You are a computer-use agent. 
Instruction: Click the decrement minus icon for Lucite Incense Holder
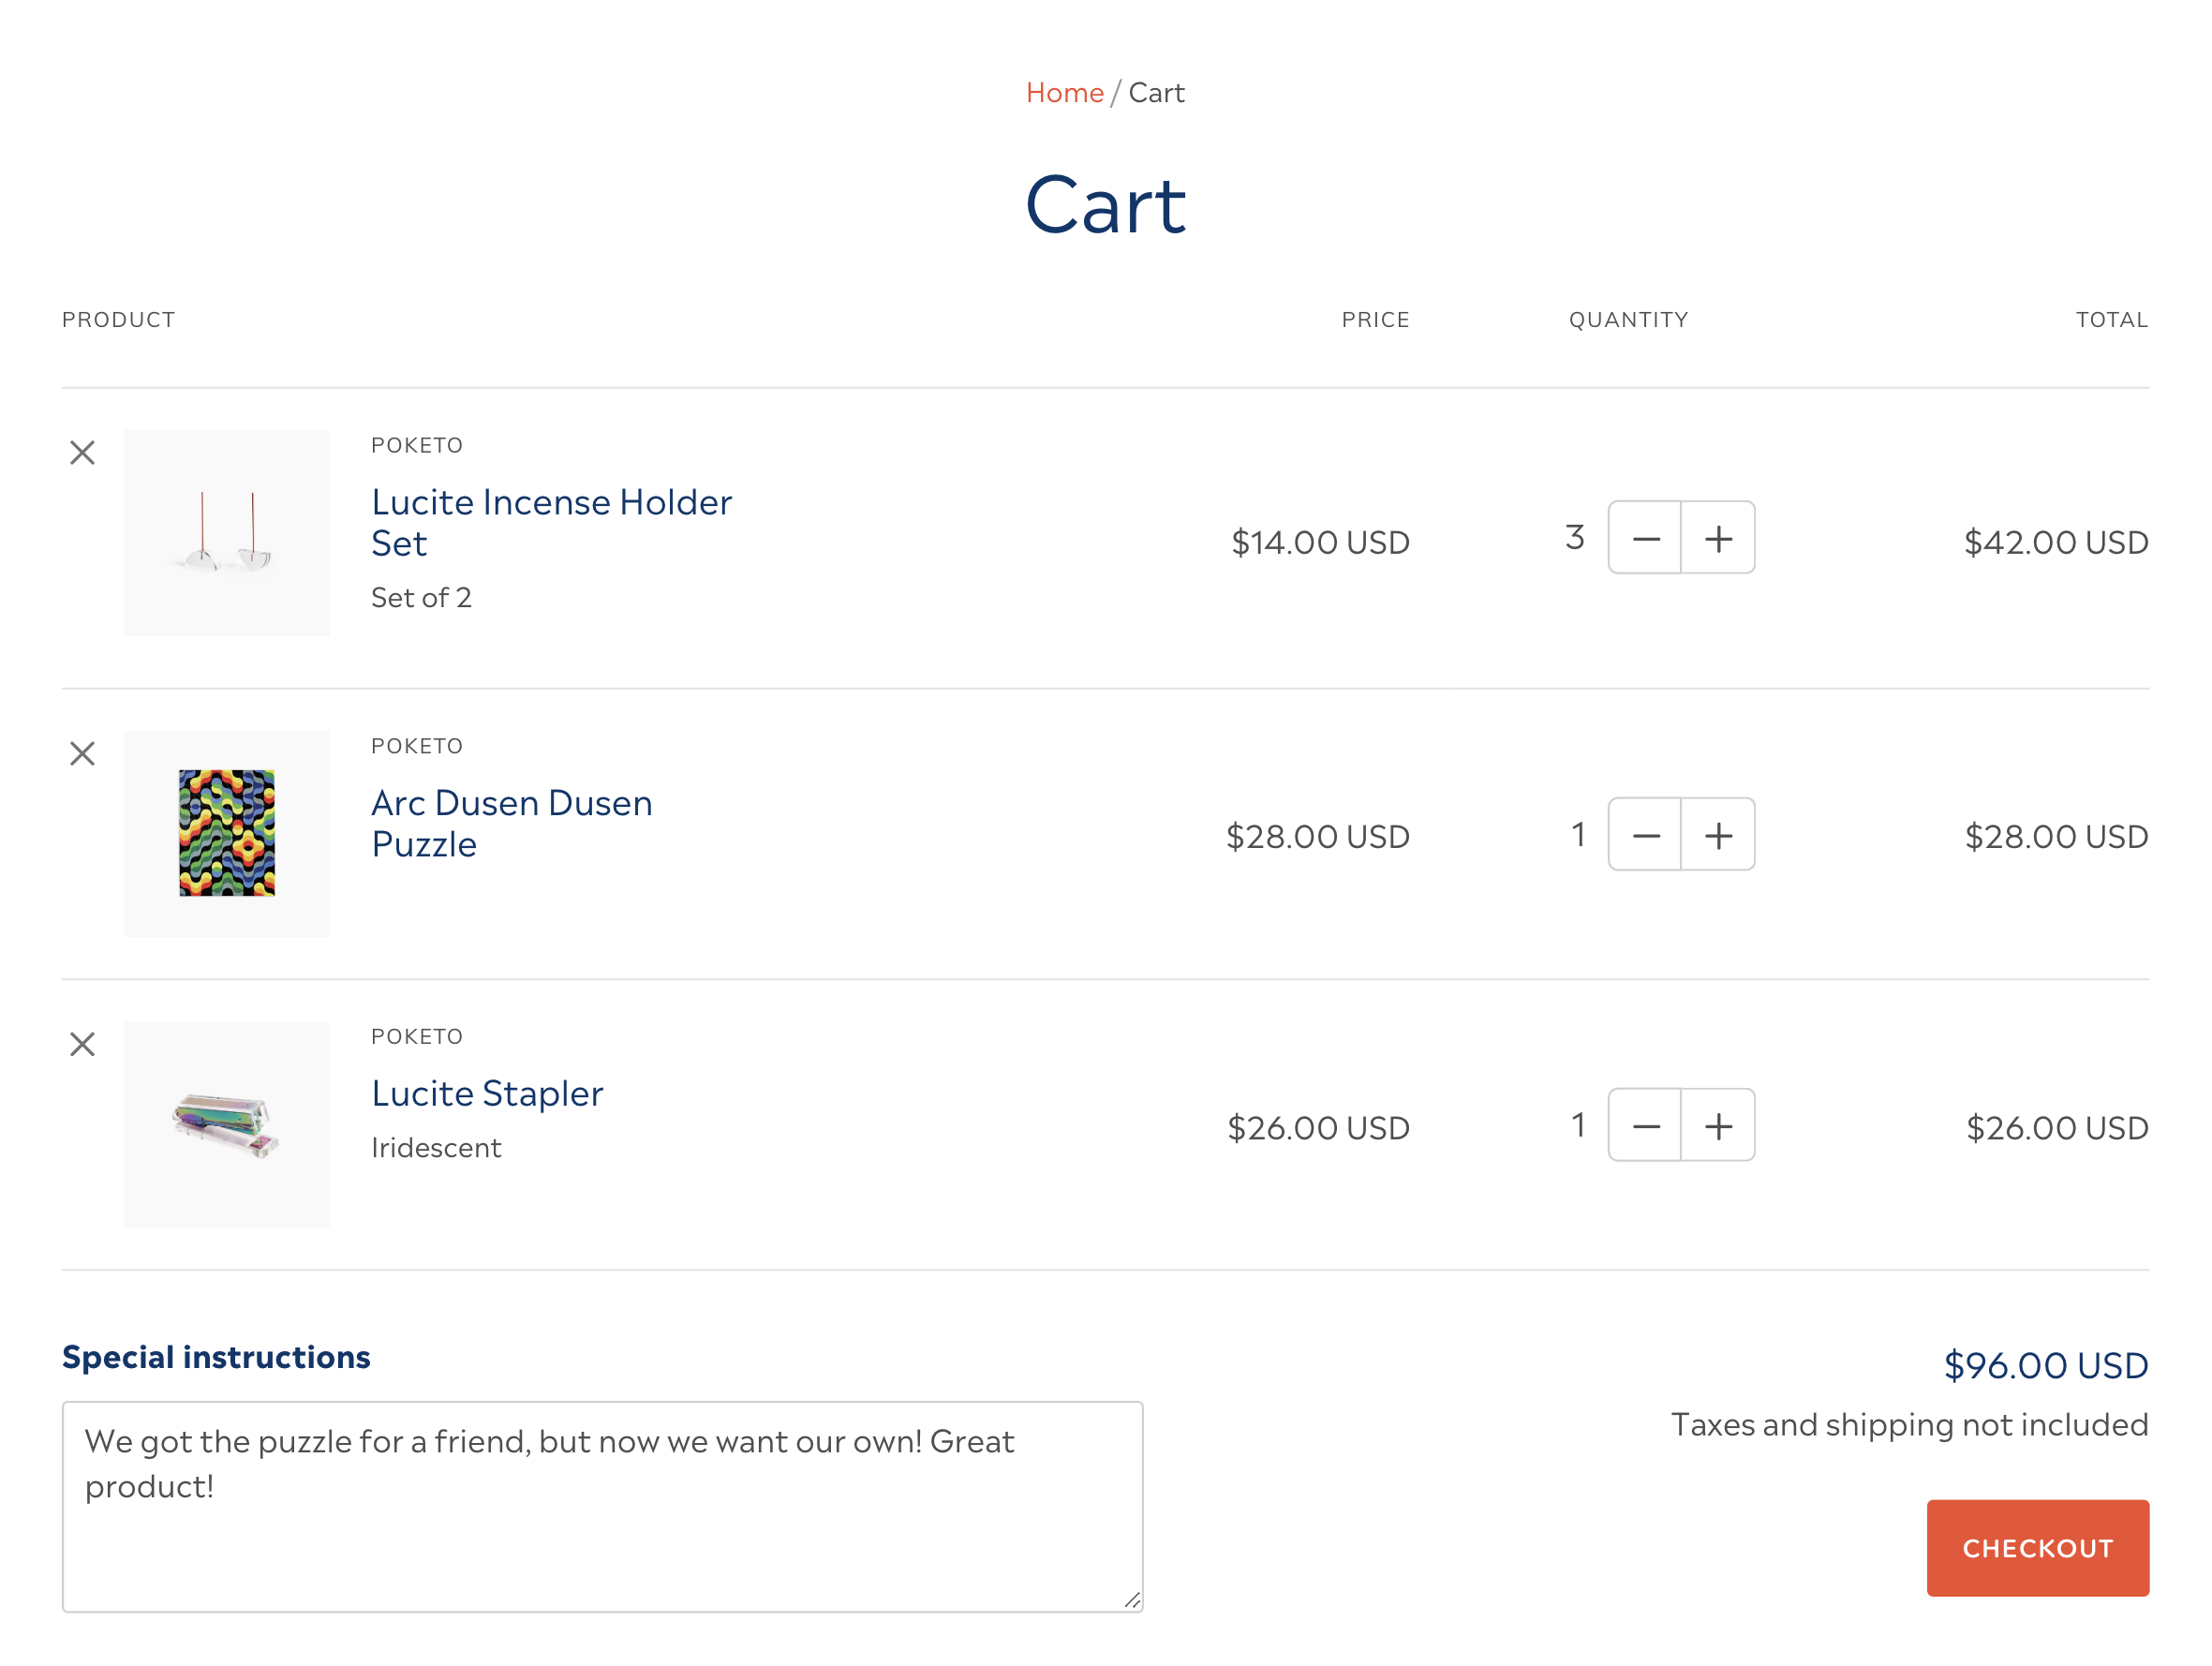click(1645, 537)
